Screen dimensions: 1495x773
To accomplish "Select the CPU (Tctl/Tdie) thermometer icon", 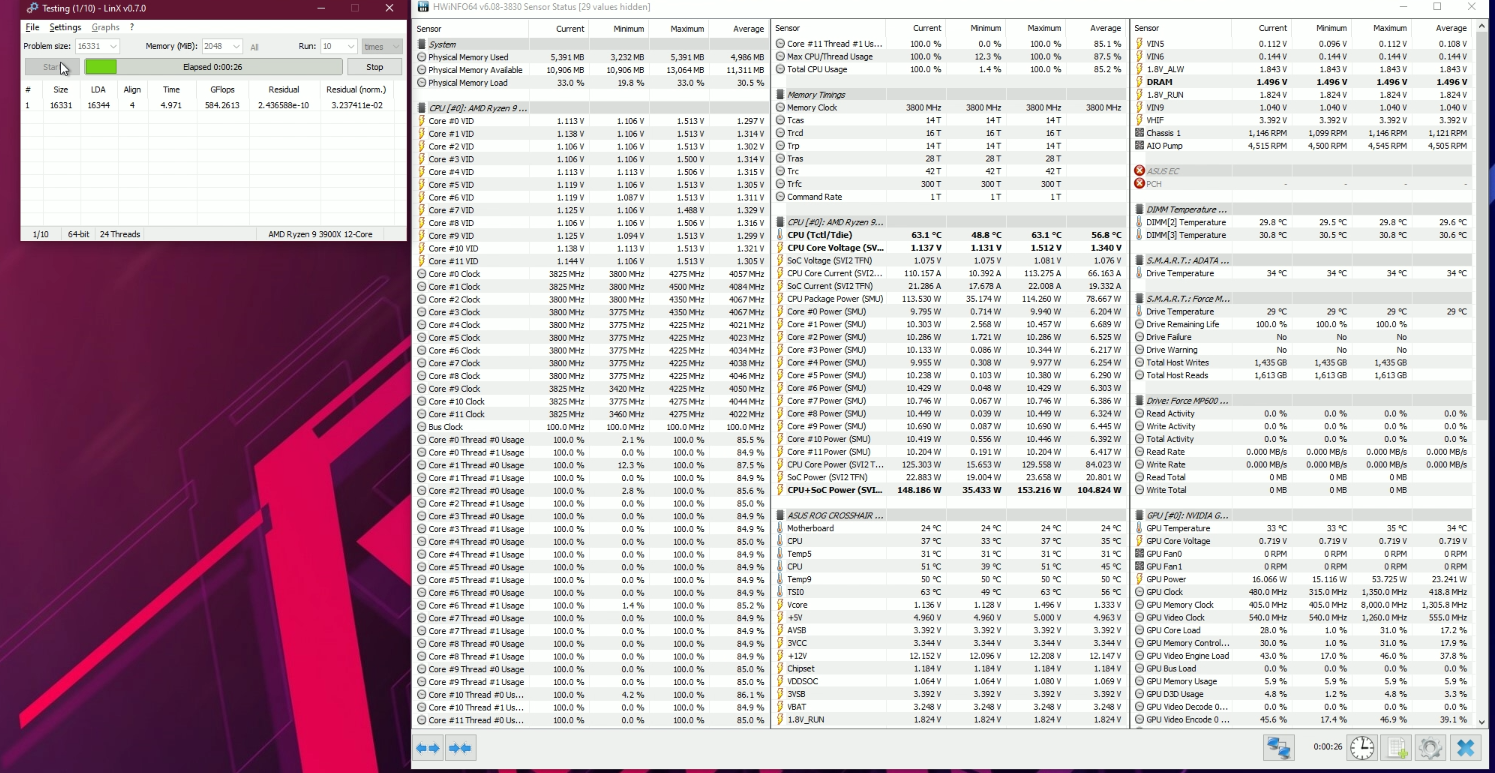I will coord(780,235).
